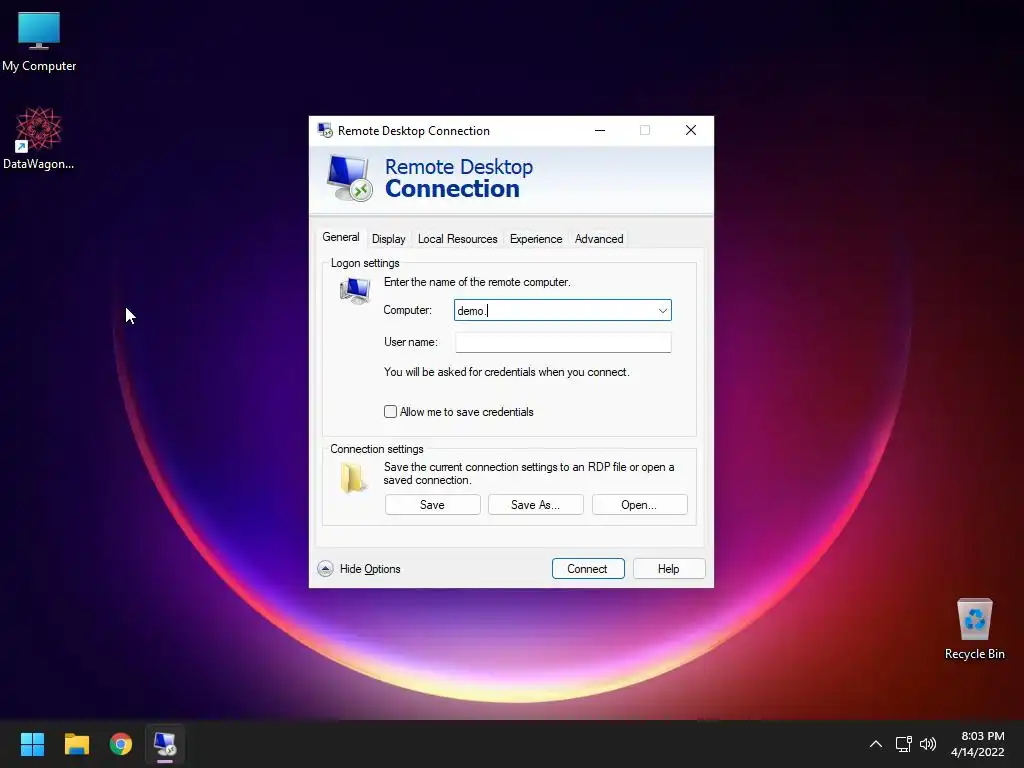This screenshot has width=1024, height=768.
Task: Show hidden system tray icons
Action: (876, 744)
